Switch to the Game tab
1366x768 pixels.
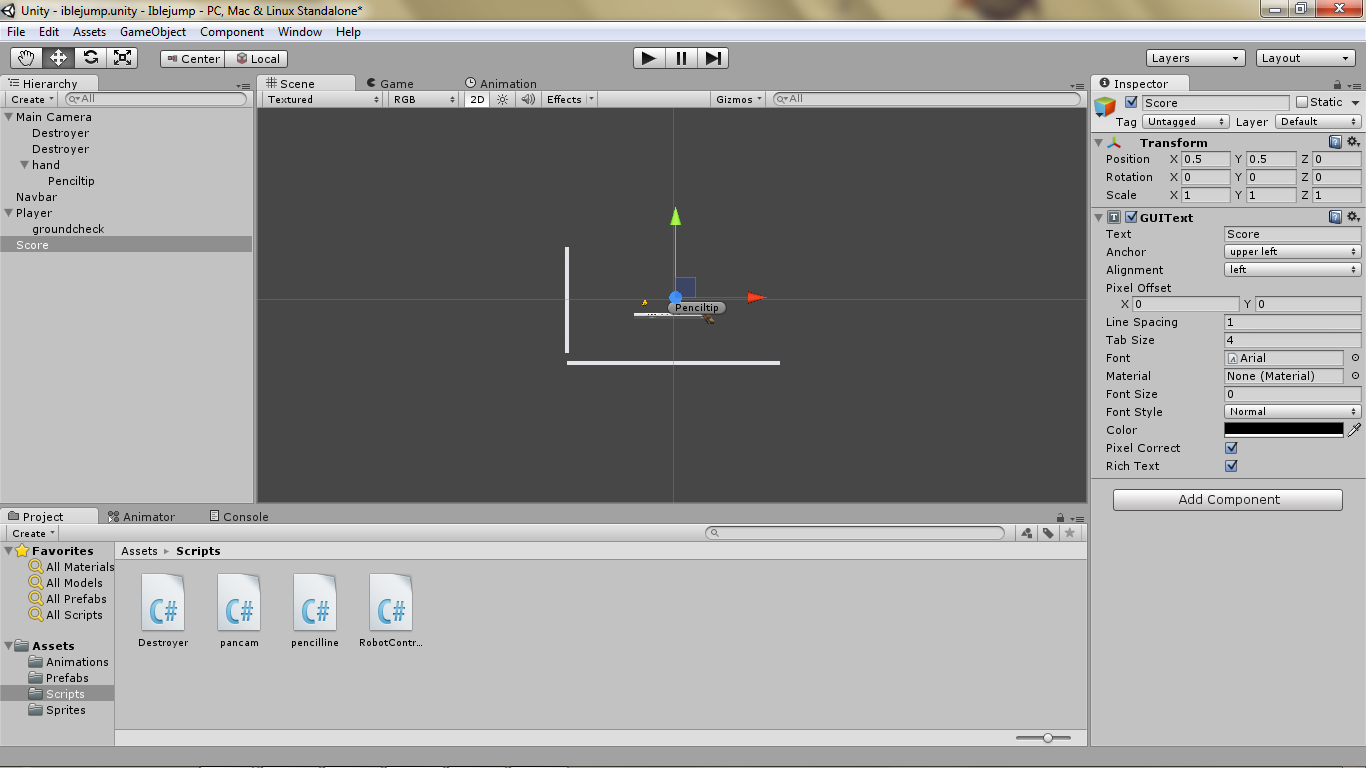389,84
